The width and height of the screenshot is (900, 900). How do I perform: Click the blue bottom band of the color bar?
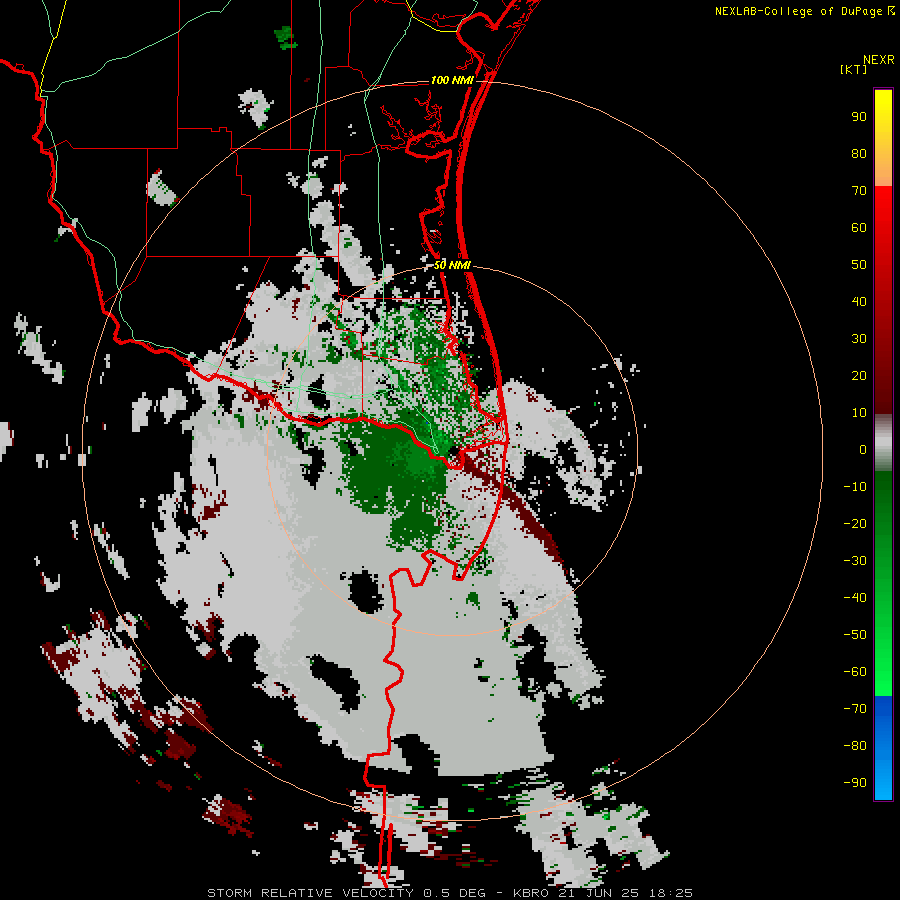883,748
